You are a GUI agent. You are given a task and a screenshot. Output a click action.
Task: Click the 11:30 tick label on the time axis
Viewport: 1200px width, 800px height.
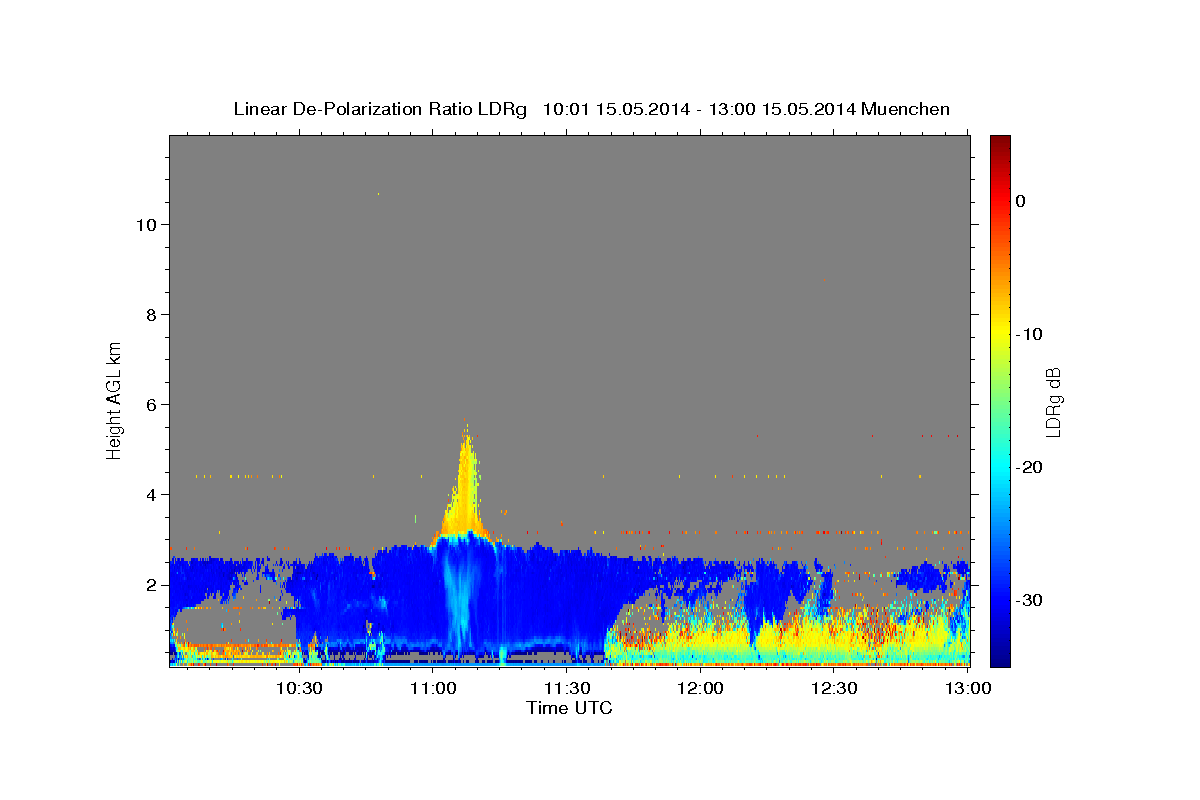point(567,688)
